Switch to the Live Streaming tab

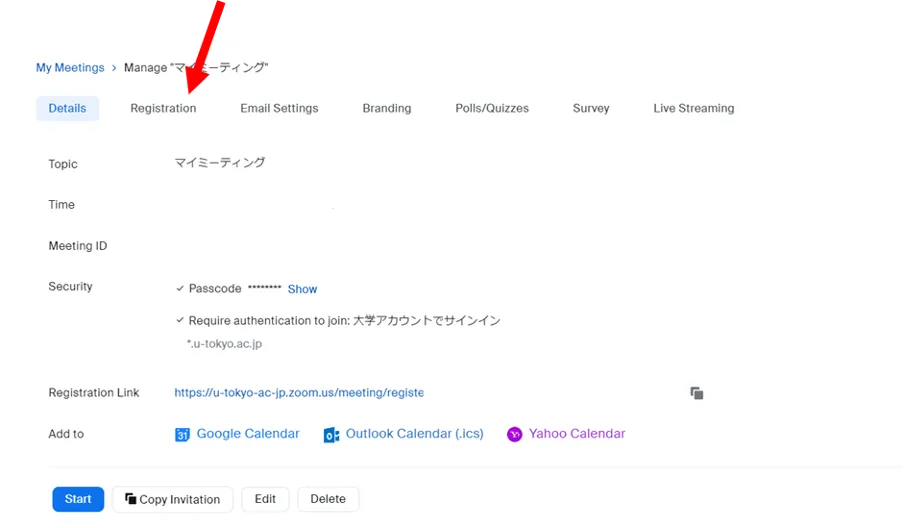click(x=693, y=108)
